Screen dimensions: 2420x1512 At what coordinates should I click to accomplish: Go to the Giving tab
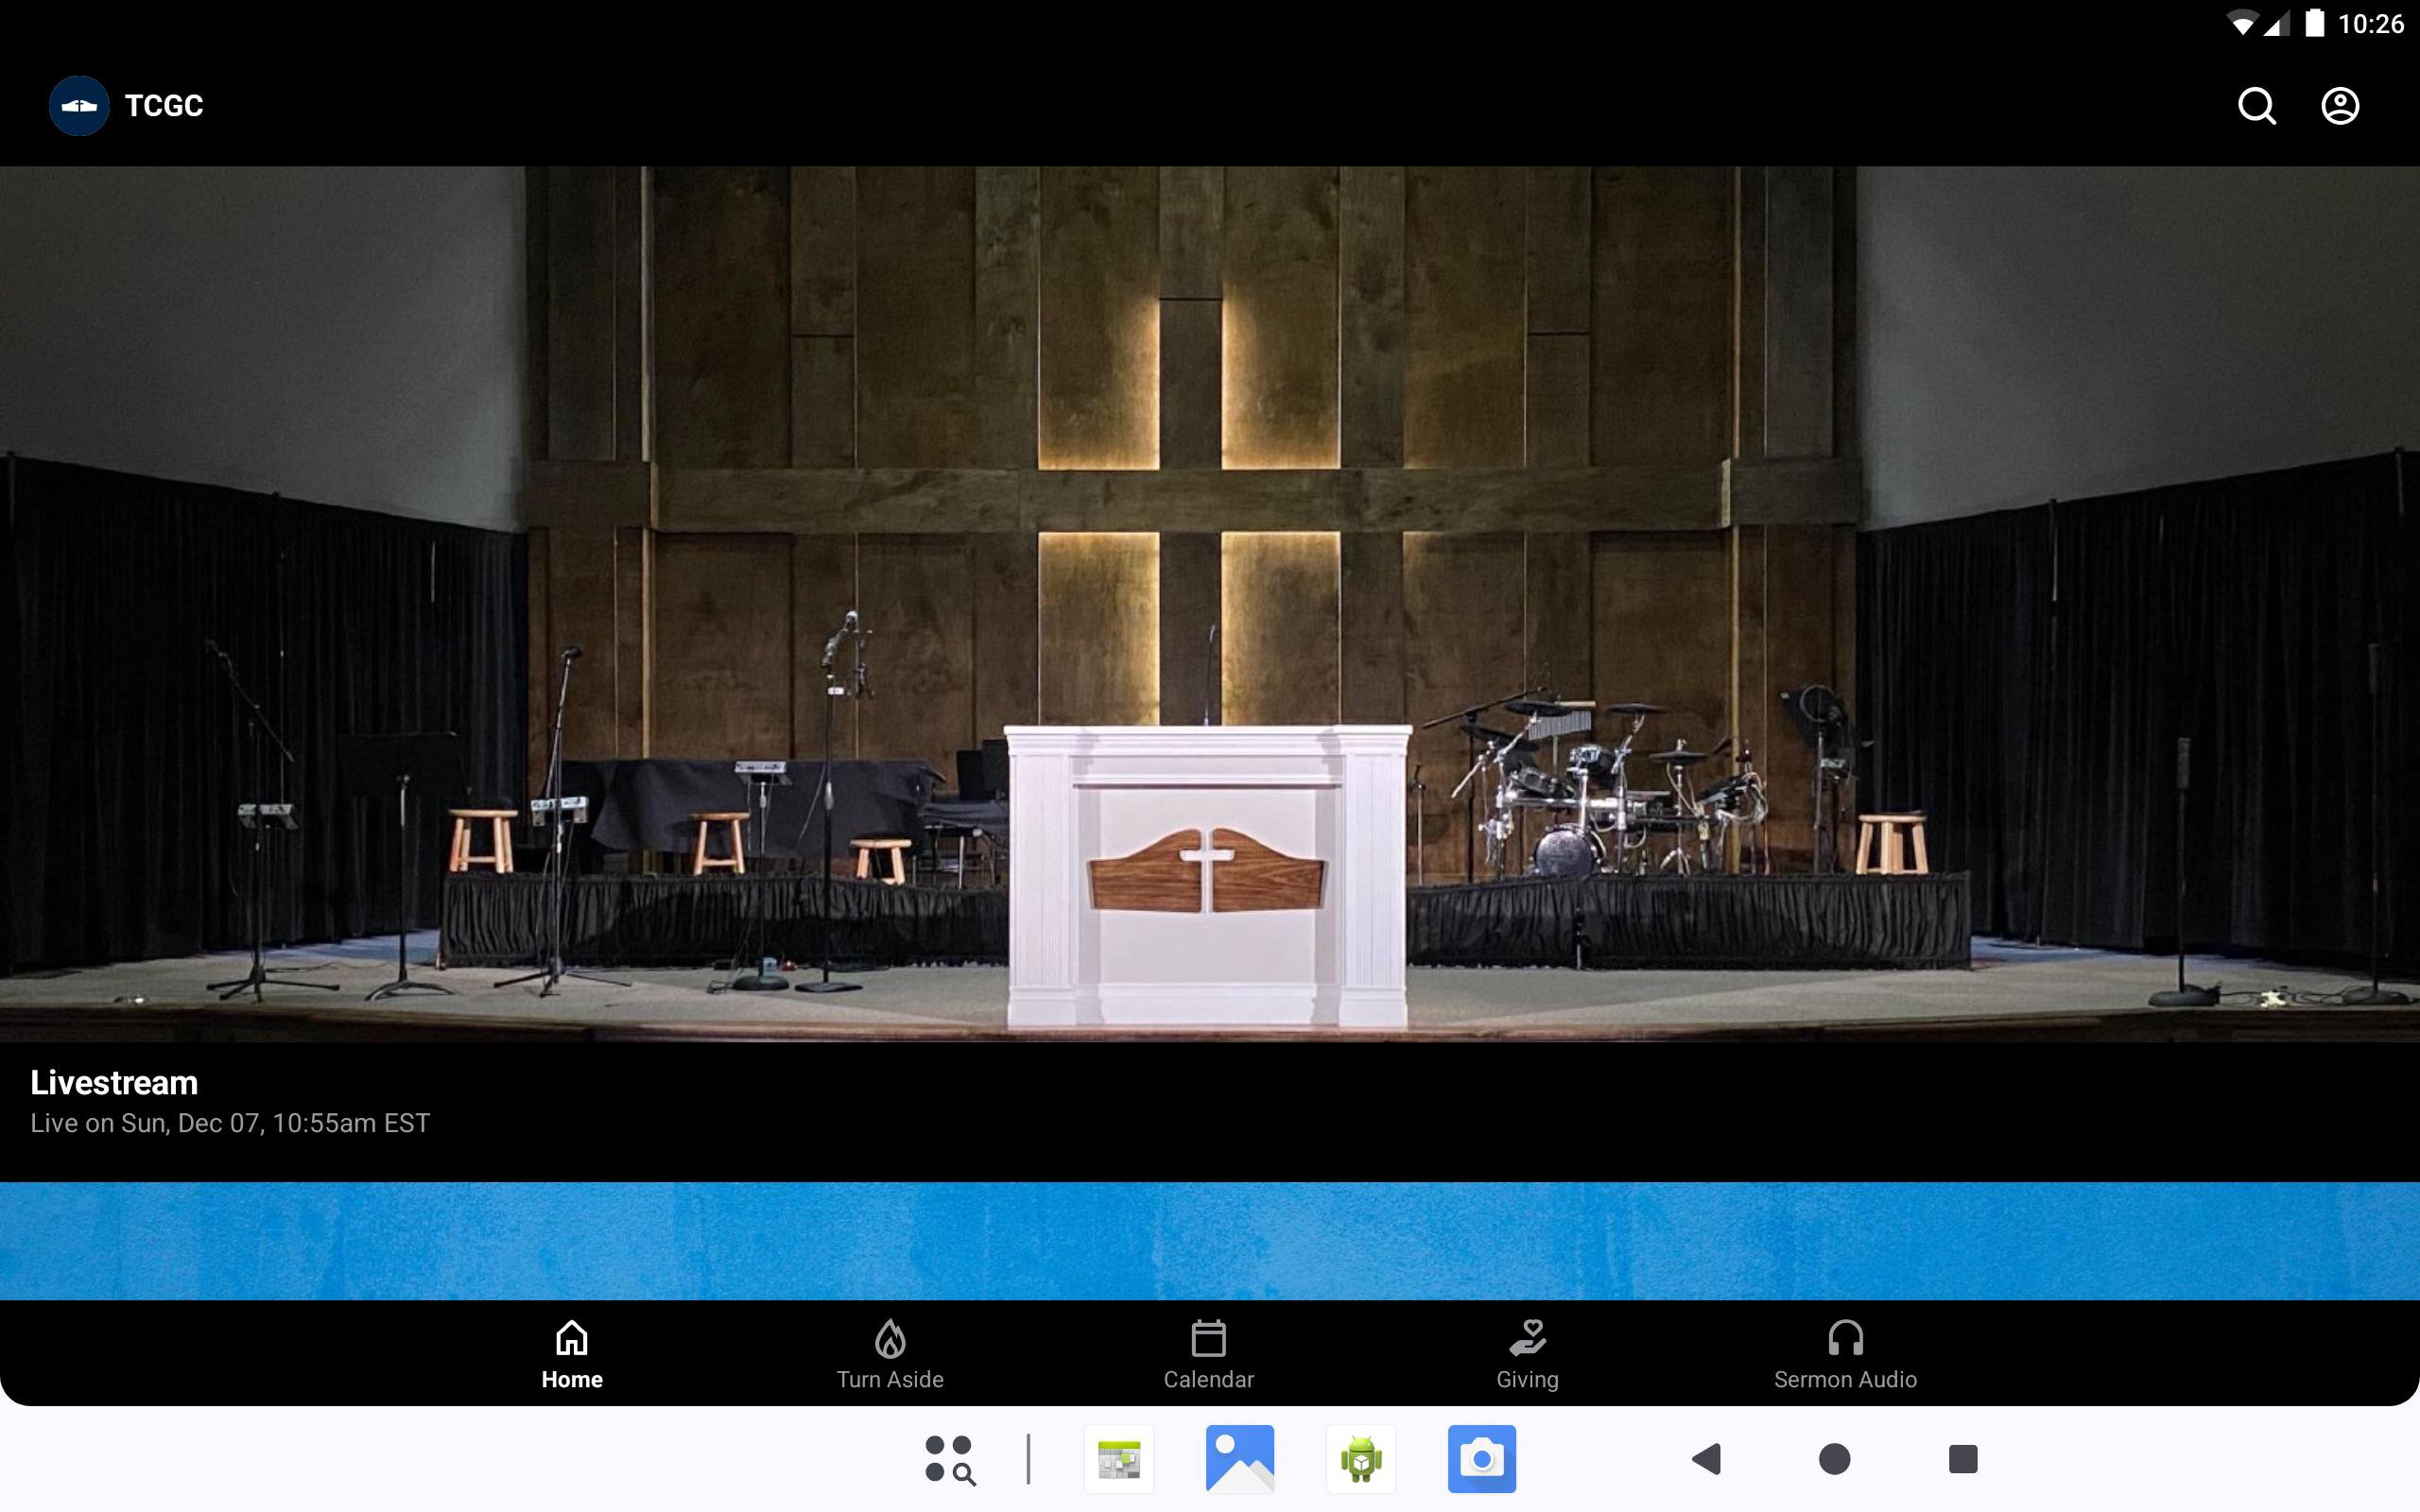point(1527,1354)
